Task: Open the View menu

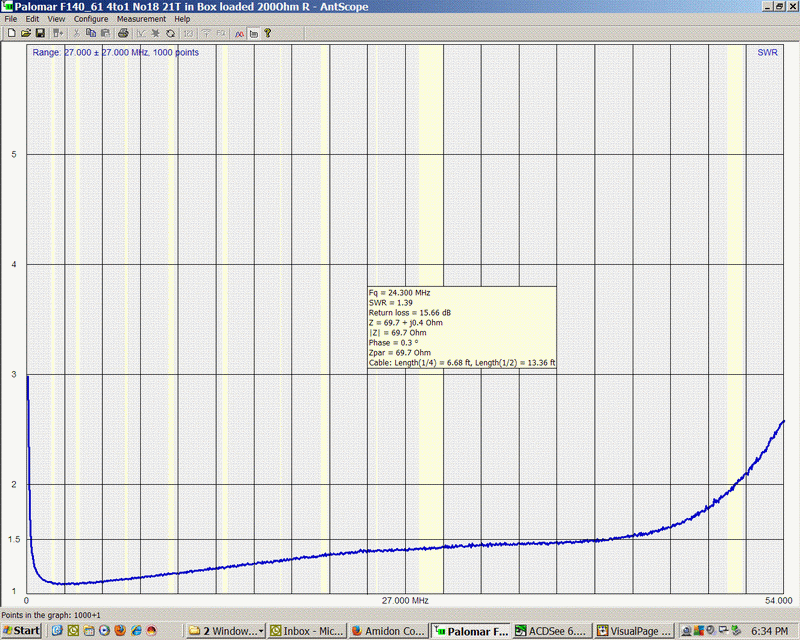Action: pyautogui.click(x=56, y=19)
